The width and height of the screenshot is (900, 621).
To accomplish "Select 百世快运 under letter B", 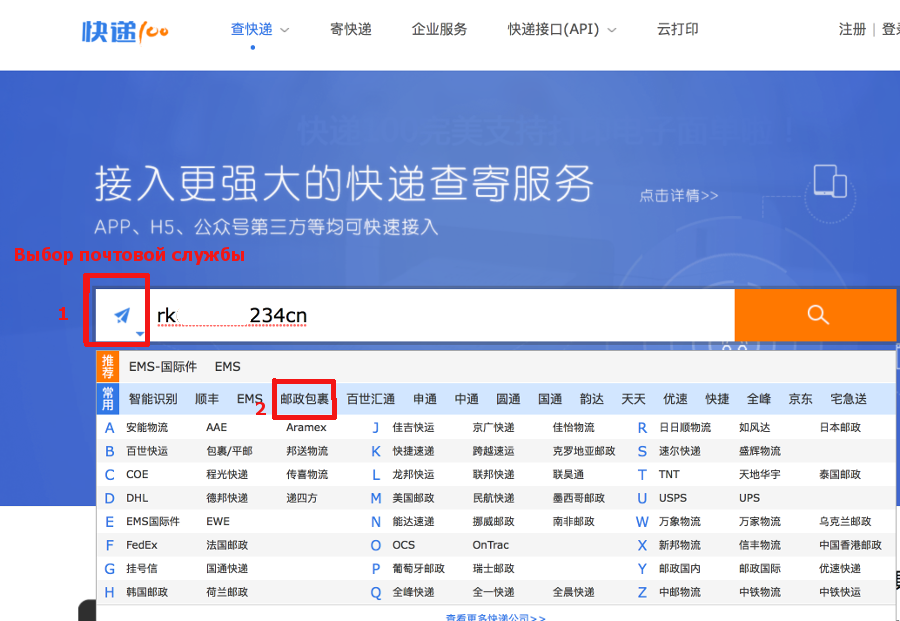I will tap(147, 451).
